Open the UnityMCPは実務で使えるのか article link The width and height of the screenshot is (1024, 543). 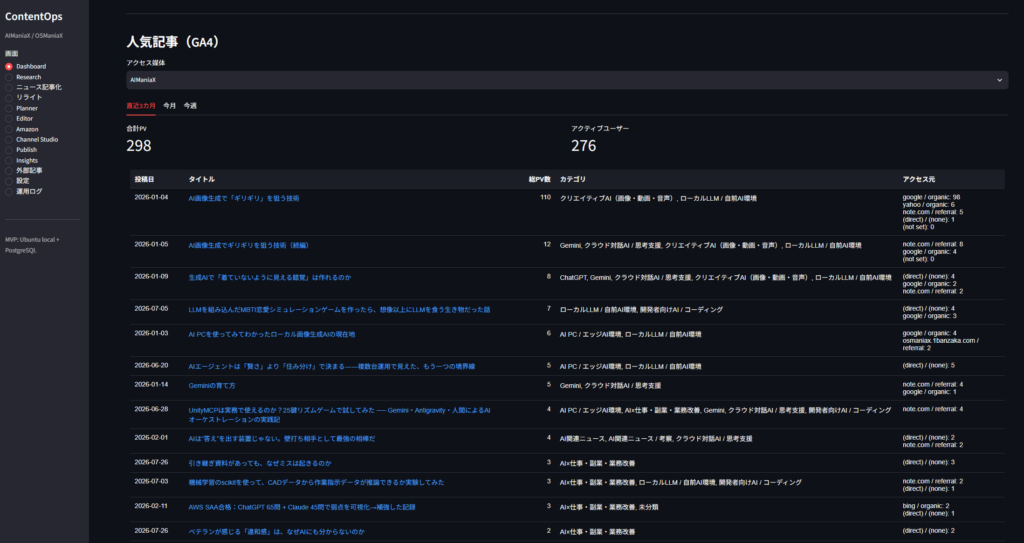[339, 414]
